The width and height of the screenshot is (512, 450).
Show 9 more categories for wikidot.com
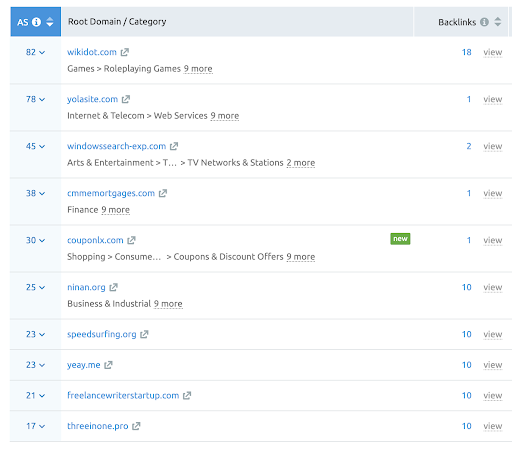(x=198, y=69)
